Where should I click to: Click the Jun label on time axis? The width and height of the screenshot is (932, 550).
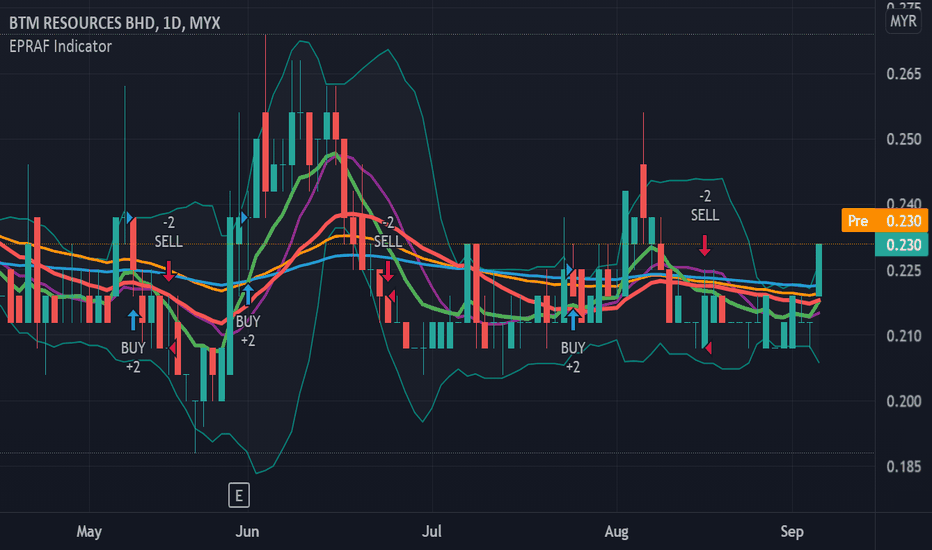click(x=247, y=531)
